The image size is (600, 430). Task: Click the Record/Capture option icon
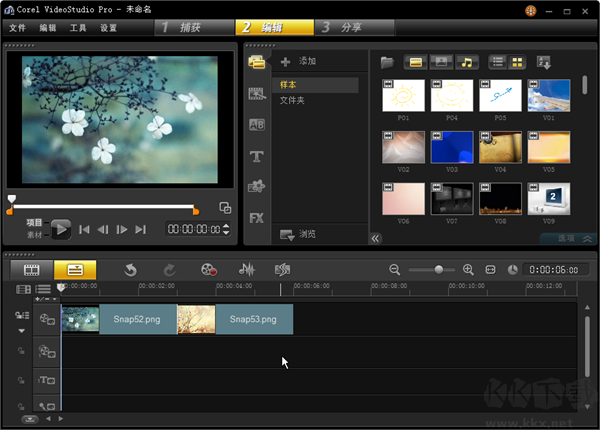[x=208, y=269]
